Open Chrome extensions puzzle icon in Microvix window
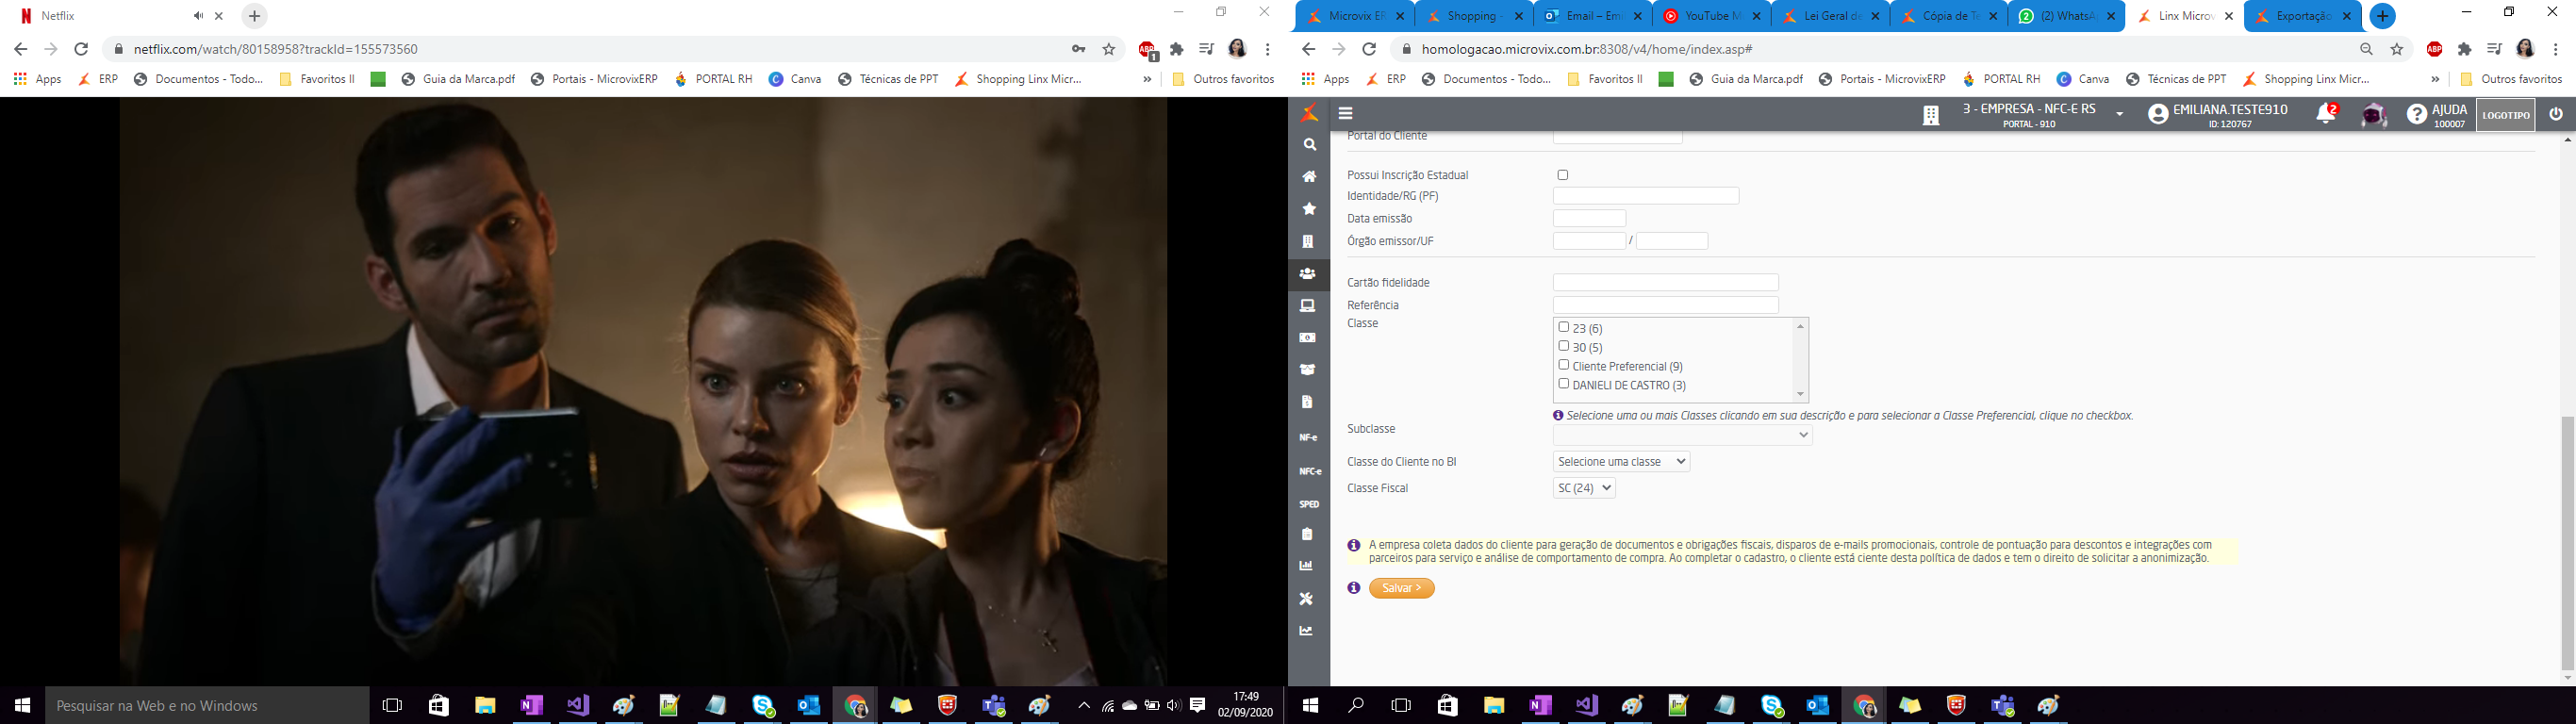Image resolution: width=2576 pixels, height=724 pixels. tap(2465, 49)
